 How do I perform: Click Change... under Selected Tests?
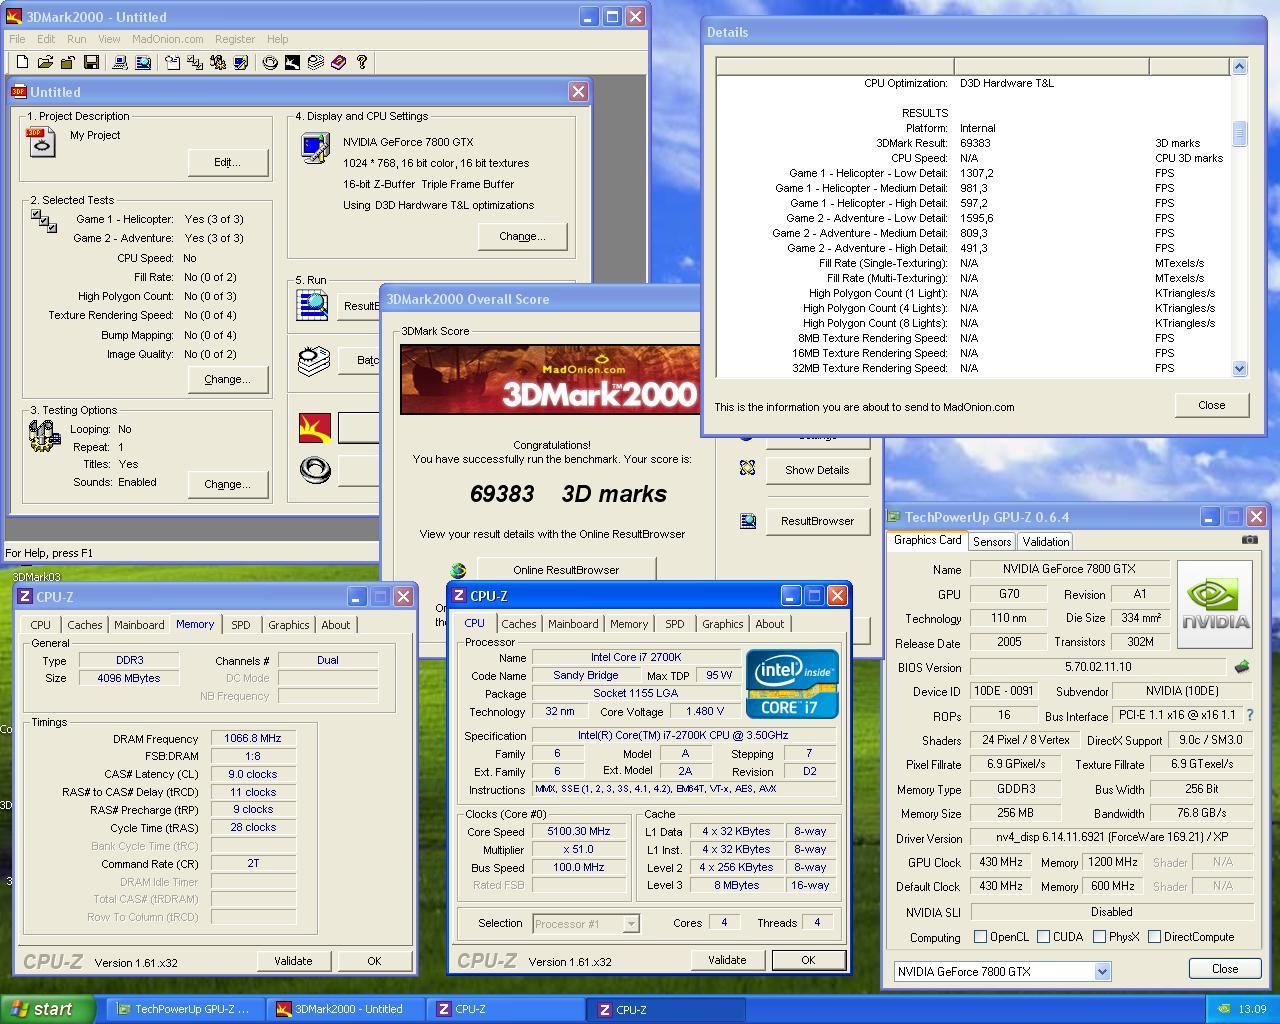[x=227, y=379]
